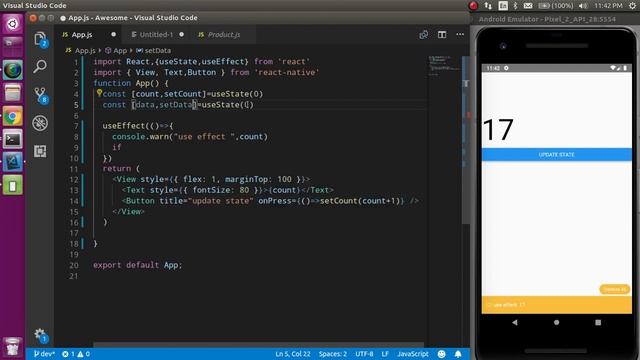This screenshot has height=360, width=640.
Task: Open the notifications bell in the status bar
Action: (458, 354)
